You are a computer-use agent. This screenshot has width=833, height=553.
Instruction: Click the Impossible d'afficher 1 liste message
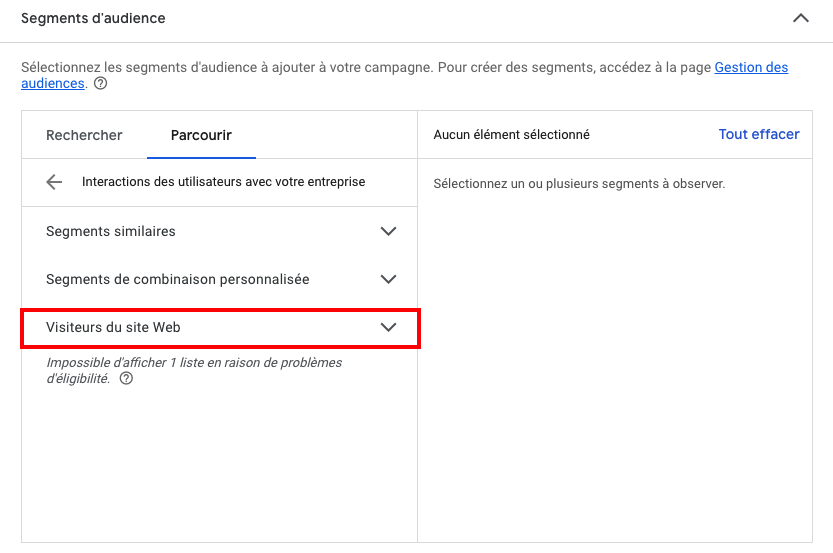point(193,362)
